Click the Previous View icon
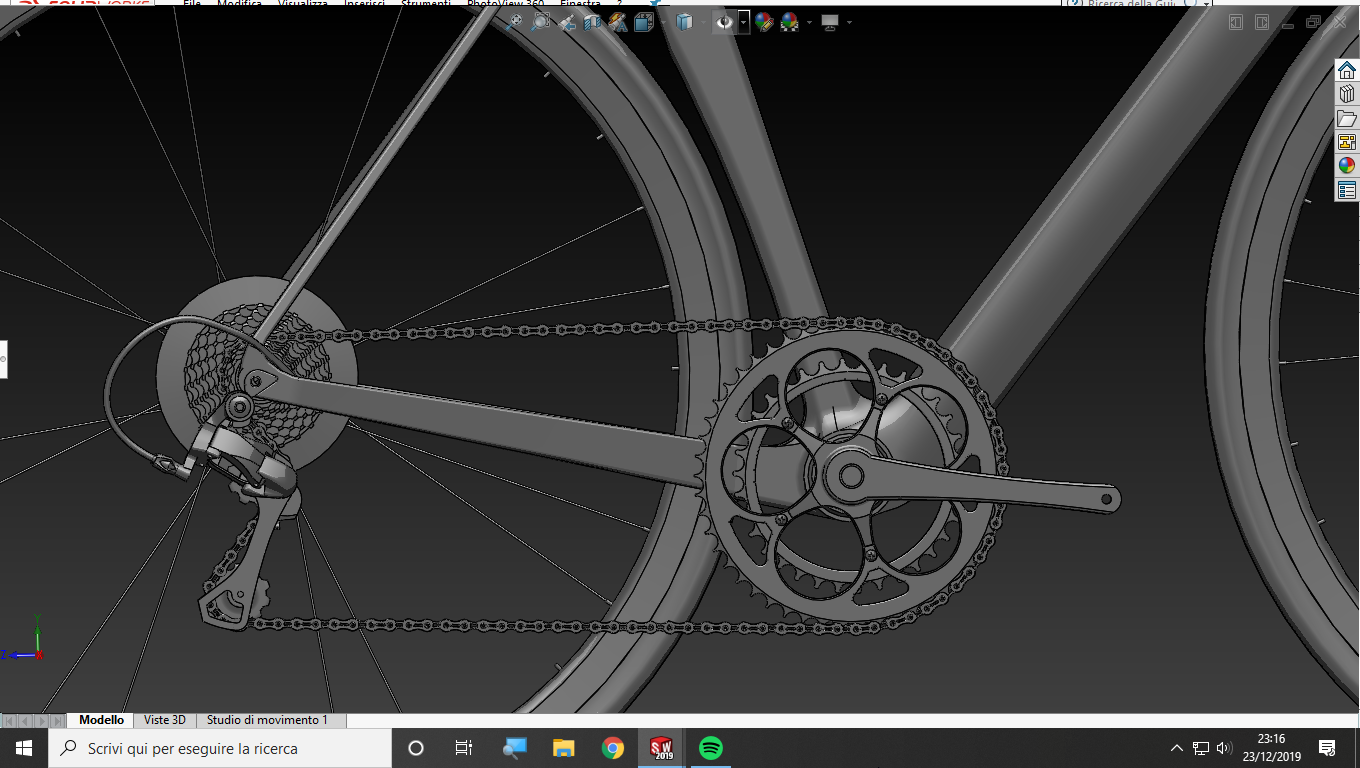1360x768 pixels. [567, 21]
